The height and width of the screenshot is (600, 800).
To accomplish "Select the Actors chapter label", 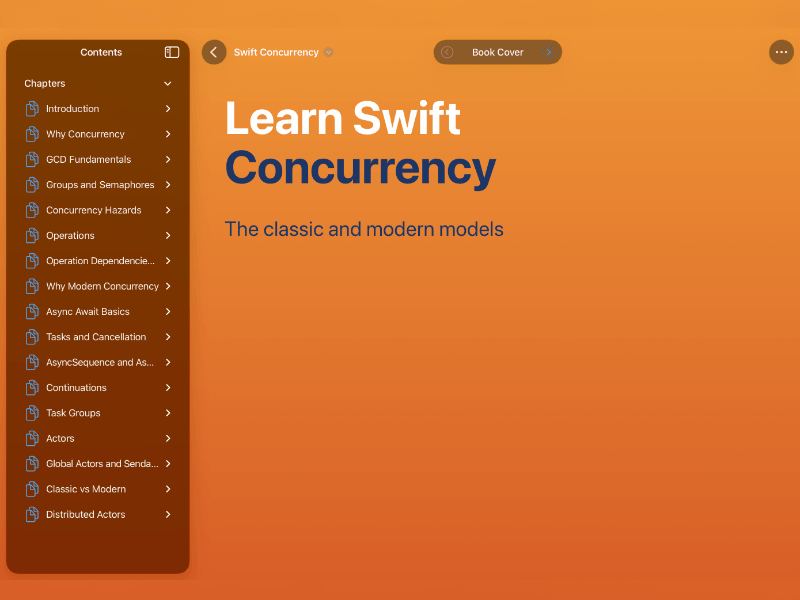I will [x=60, y=438].
